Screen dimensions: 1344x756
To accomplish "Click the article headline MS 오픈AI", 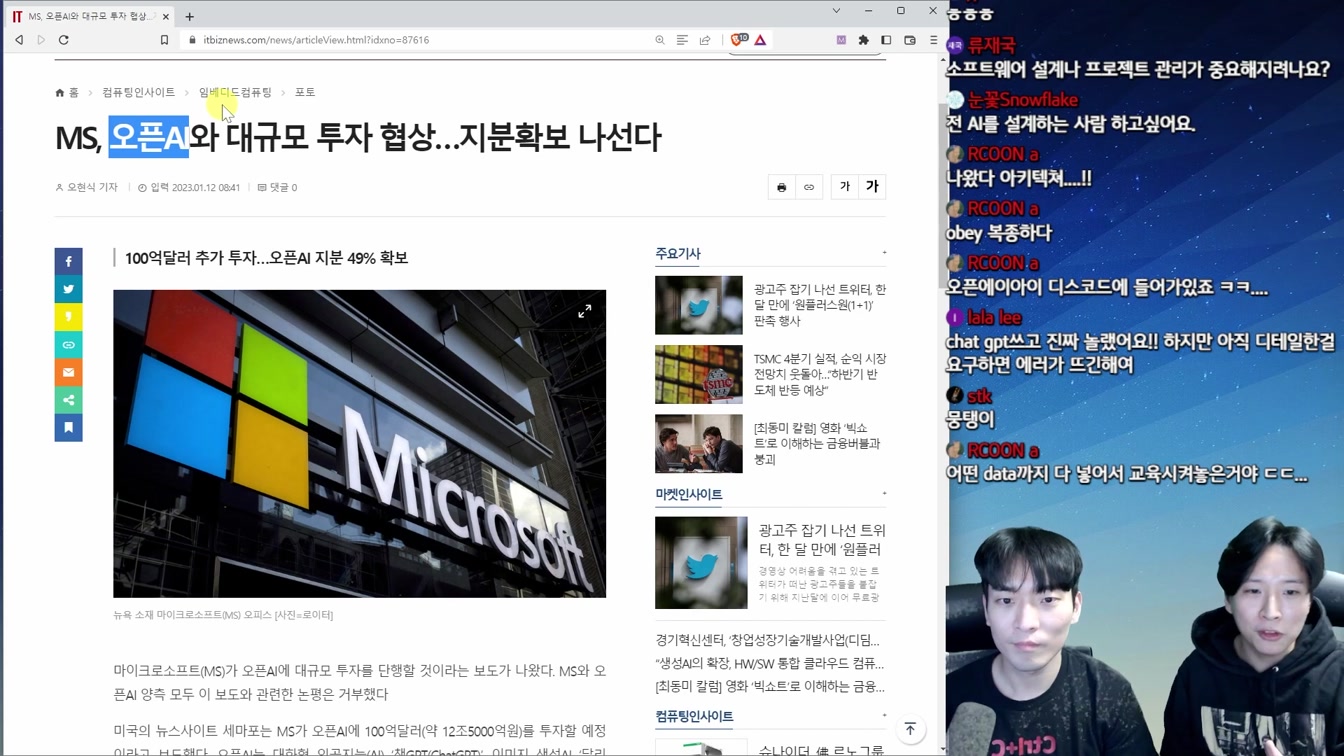I will click(358, 137).
